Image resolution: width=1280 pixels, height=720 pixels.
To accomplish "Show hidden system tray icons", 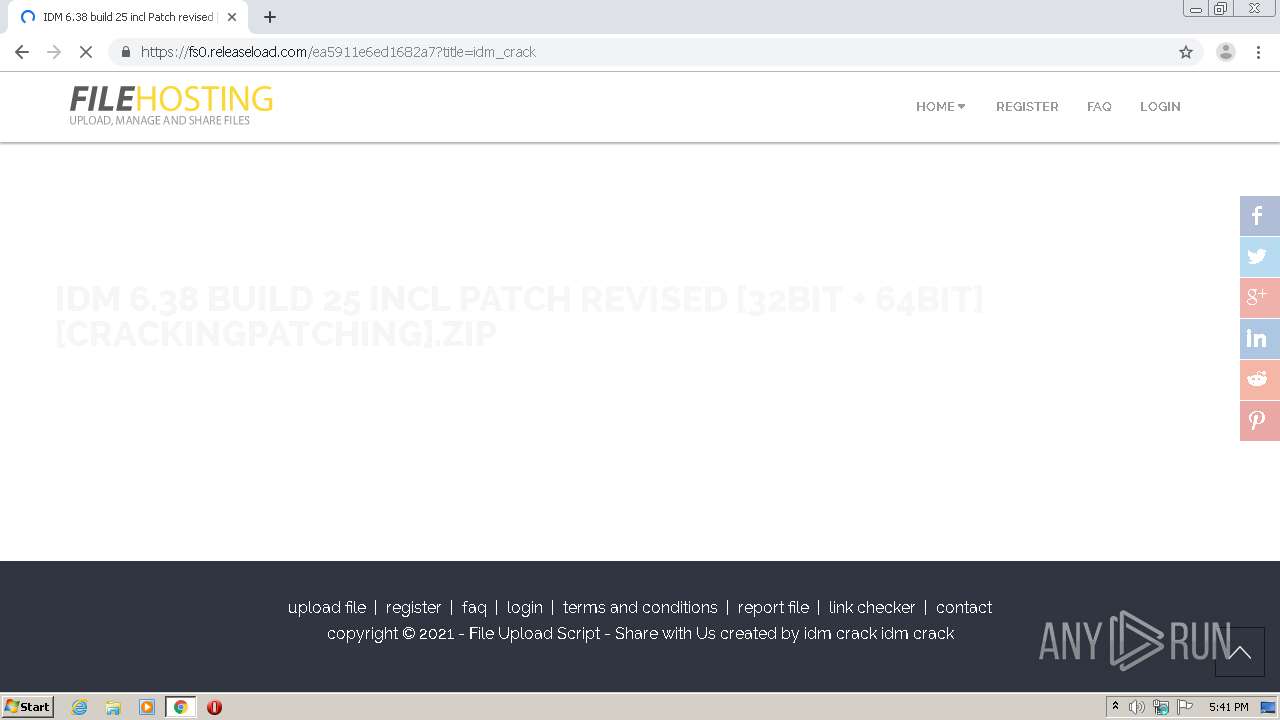I will pyautogui.click(x=1115, y=707).
